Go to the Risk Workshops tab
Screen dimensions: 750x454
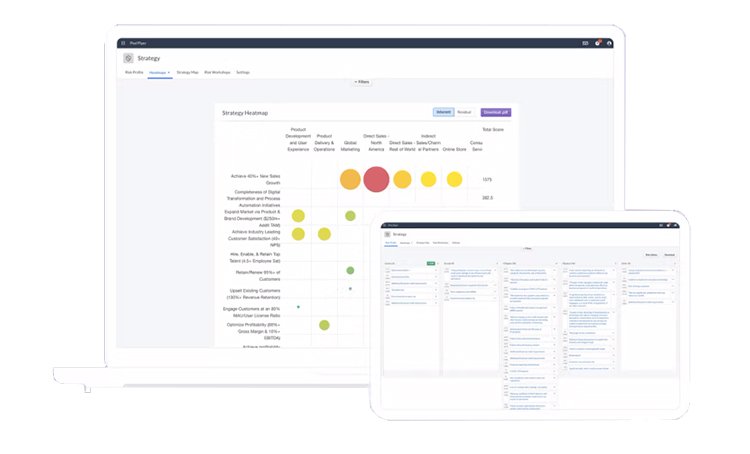click(x=217, y=73)
